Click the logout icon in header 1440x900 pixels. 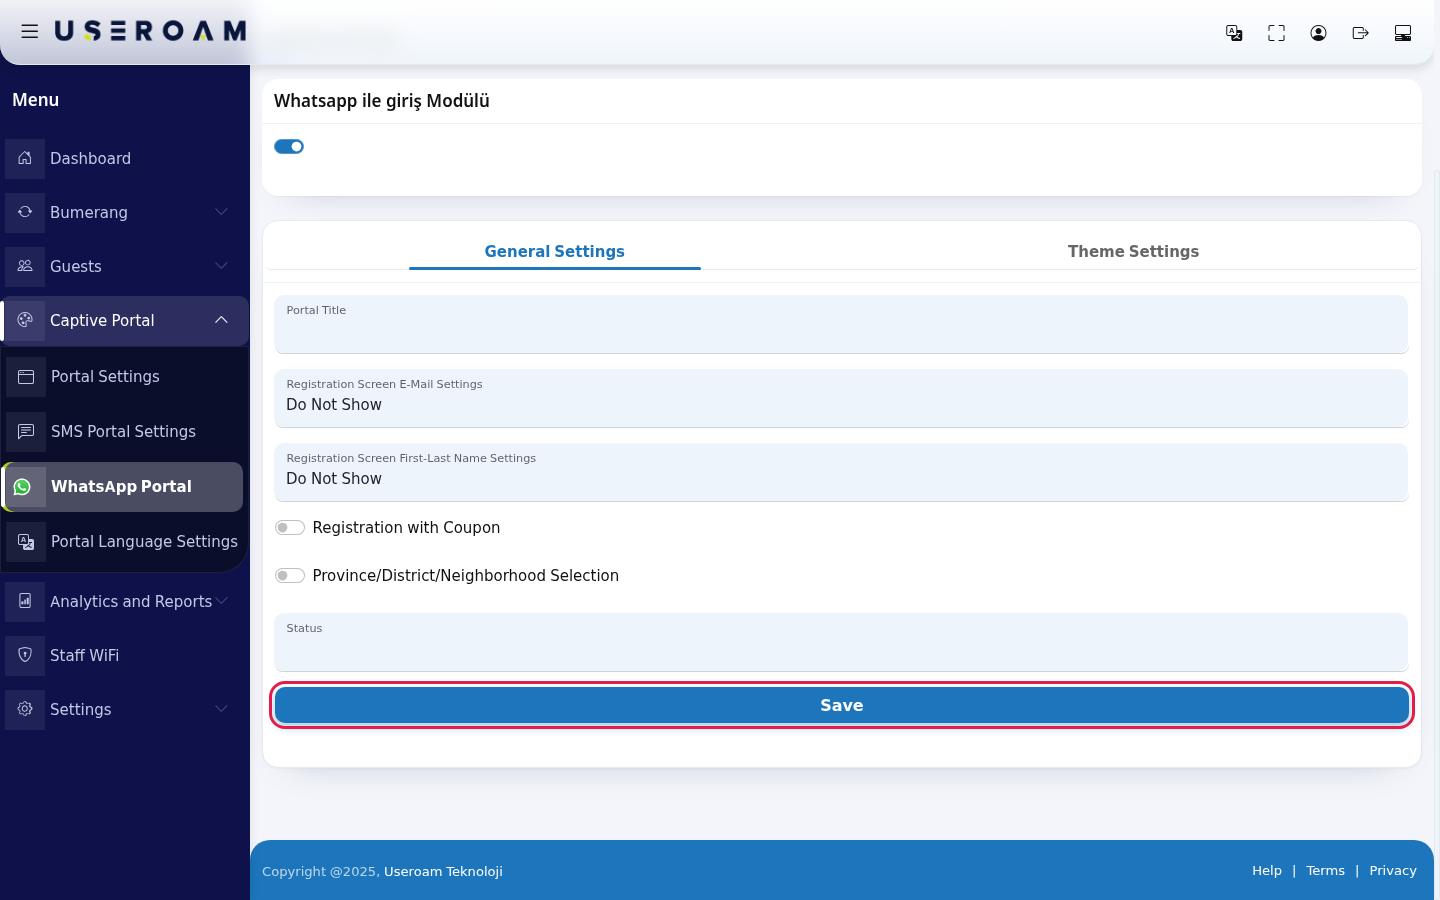1360,33
